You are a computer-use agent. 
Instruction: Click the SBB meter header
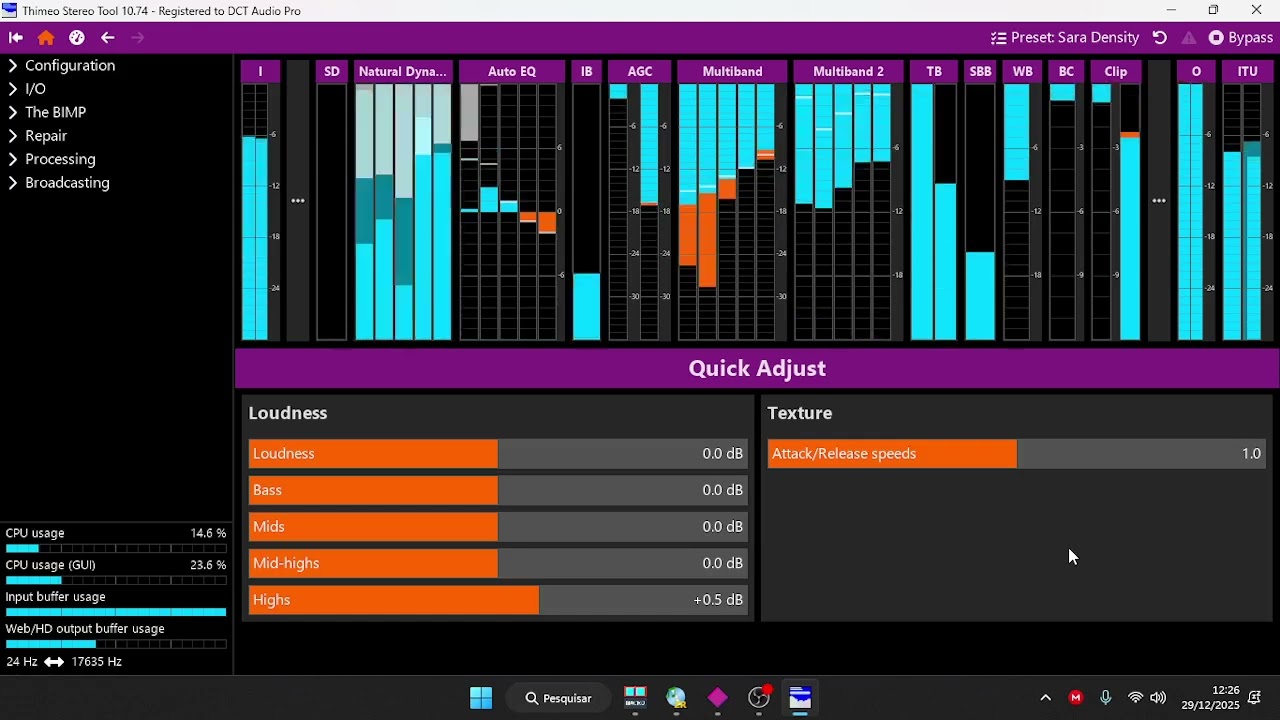click(x=980, y=71)
